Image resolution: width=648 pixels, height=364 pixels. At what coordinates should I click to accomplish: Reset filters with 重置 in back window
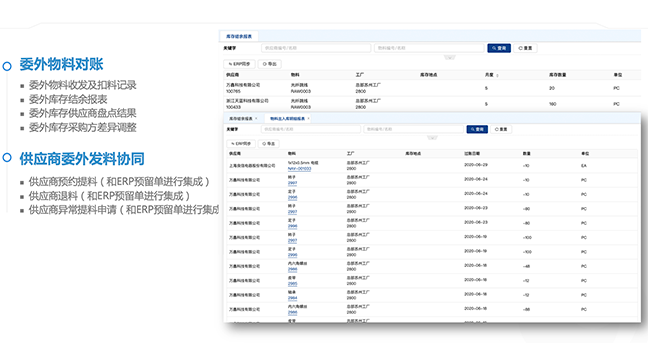(525, 48)
